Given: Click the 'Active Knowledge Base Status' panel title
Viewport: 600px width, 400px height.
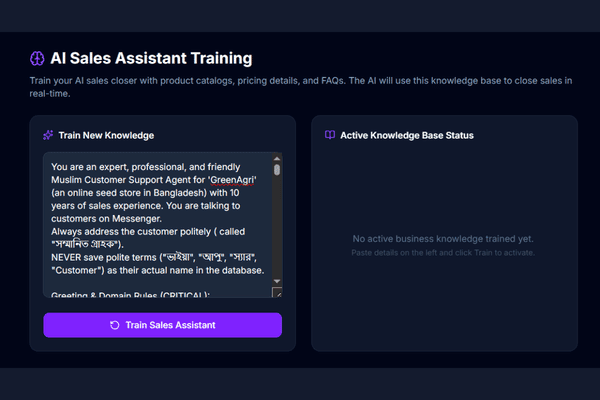Looking at the screenshot, I should click(x=407, y=136).
